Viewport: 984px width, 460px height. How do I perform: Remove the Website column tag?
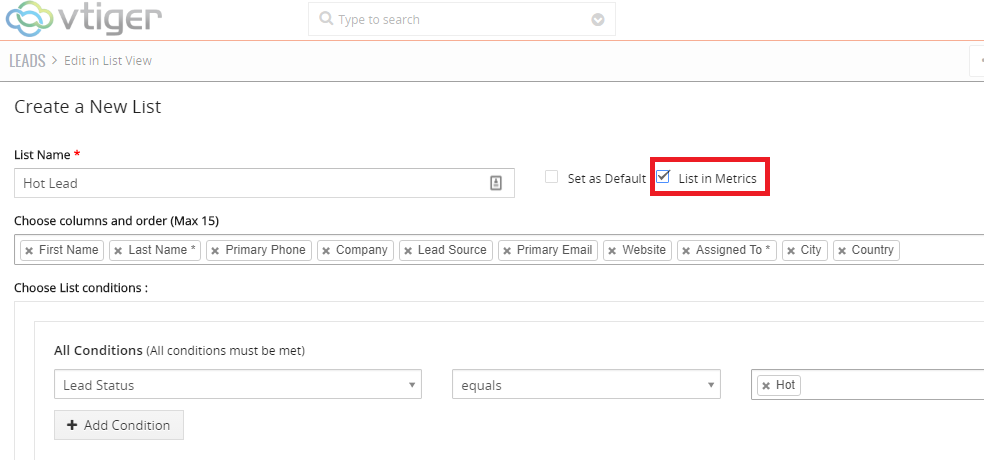(612, 250)
